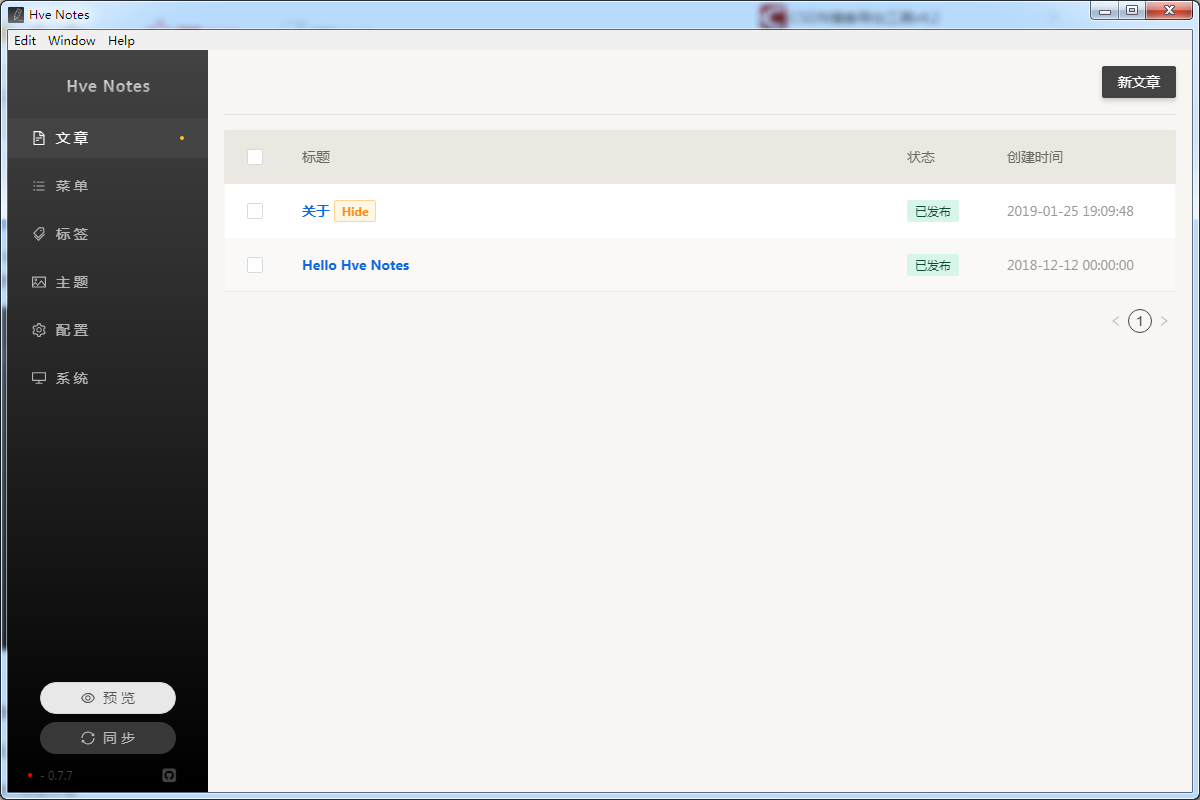This screenshot has width=1200, height=800.
Task: Click the orange Hide tag
Action: 355,211
